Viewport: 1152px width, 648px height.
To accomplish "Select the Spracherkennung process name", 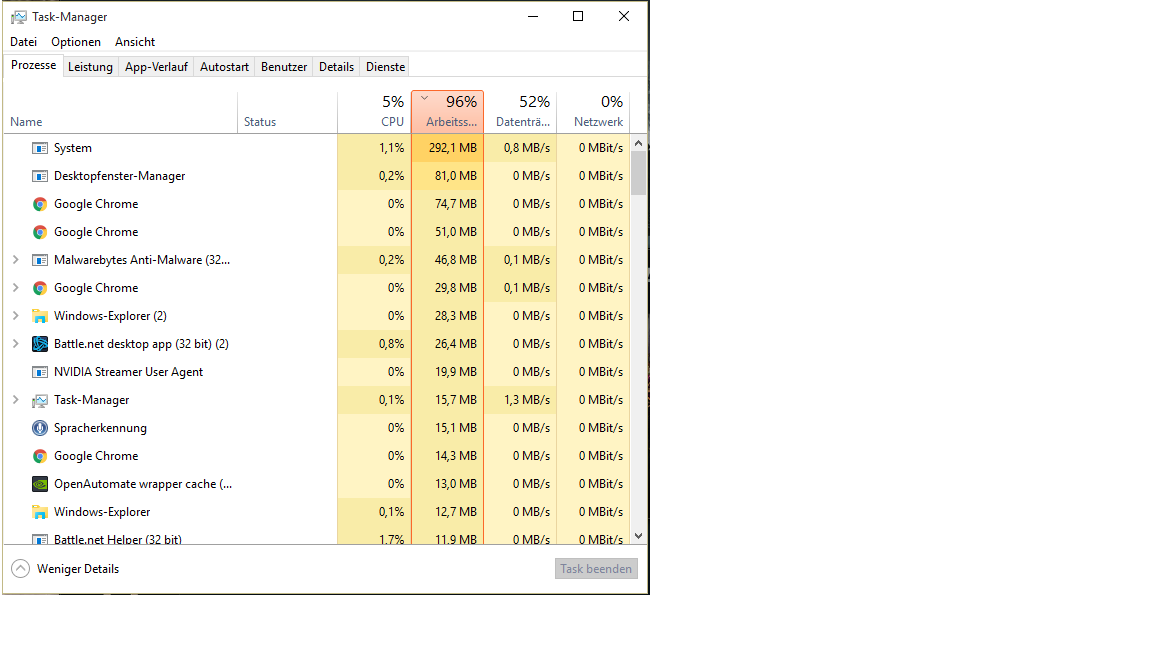I will click(100, 428).
